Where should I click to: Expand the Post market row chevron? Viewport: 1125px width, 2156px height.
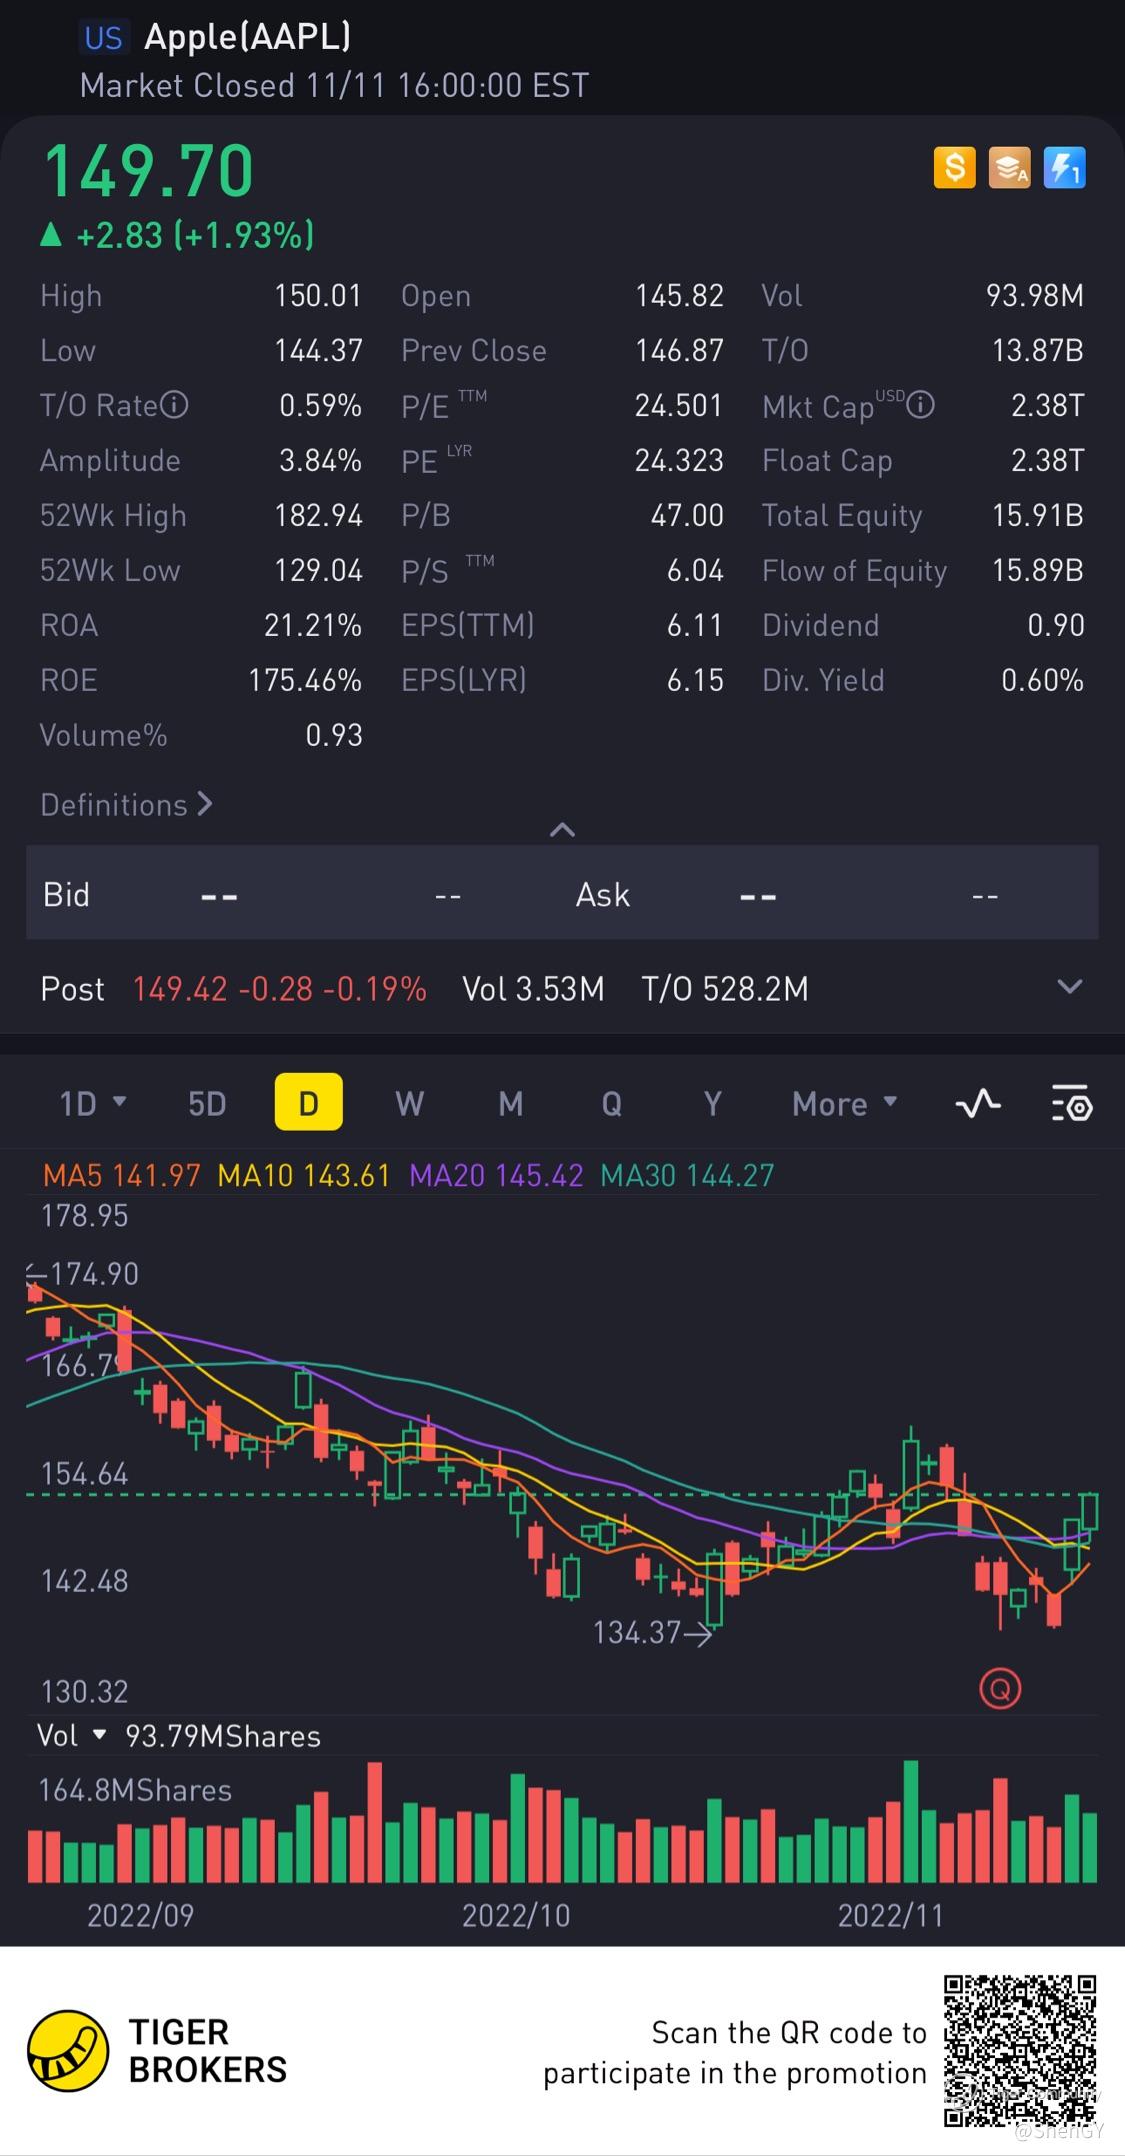(1070, 987)
